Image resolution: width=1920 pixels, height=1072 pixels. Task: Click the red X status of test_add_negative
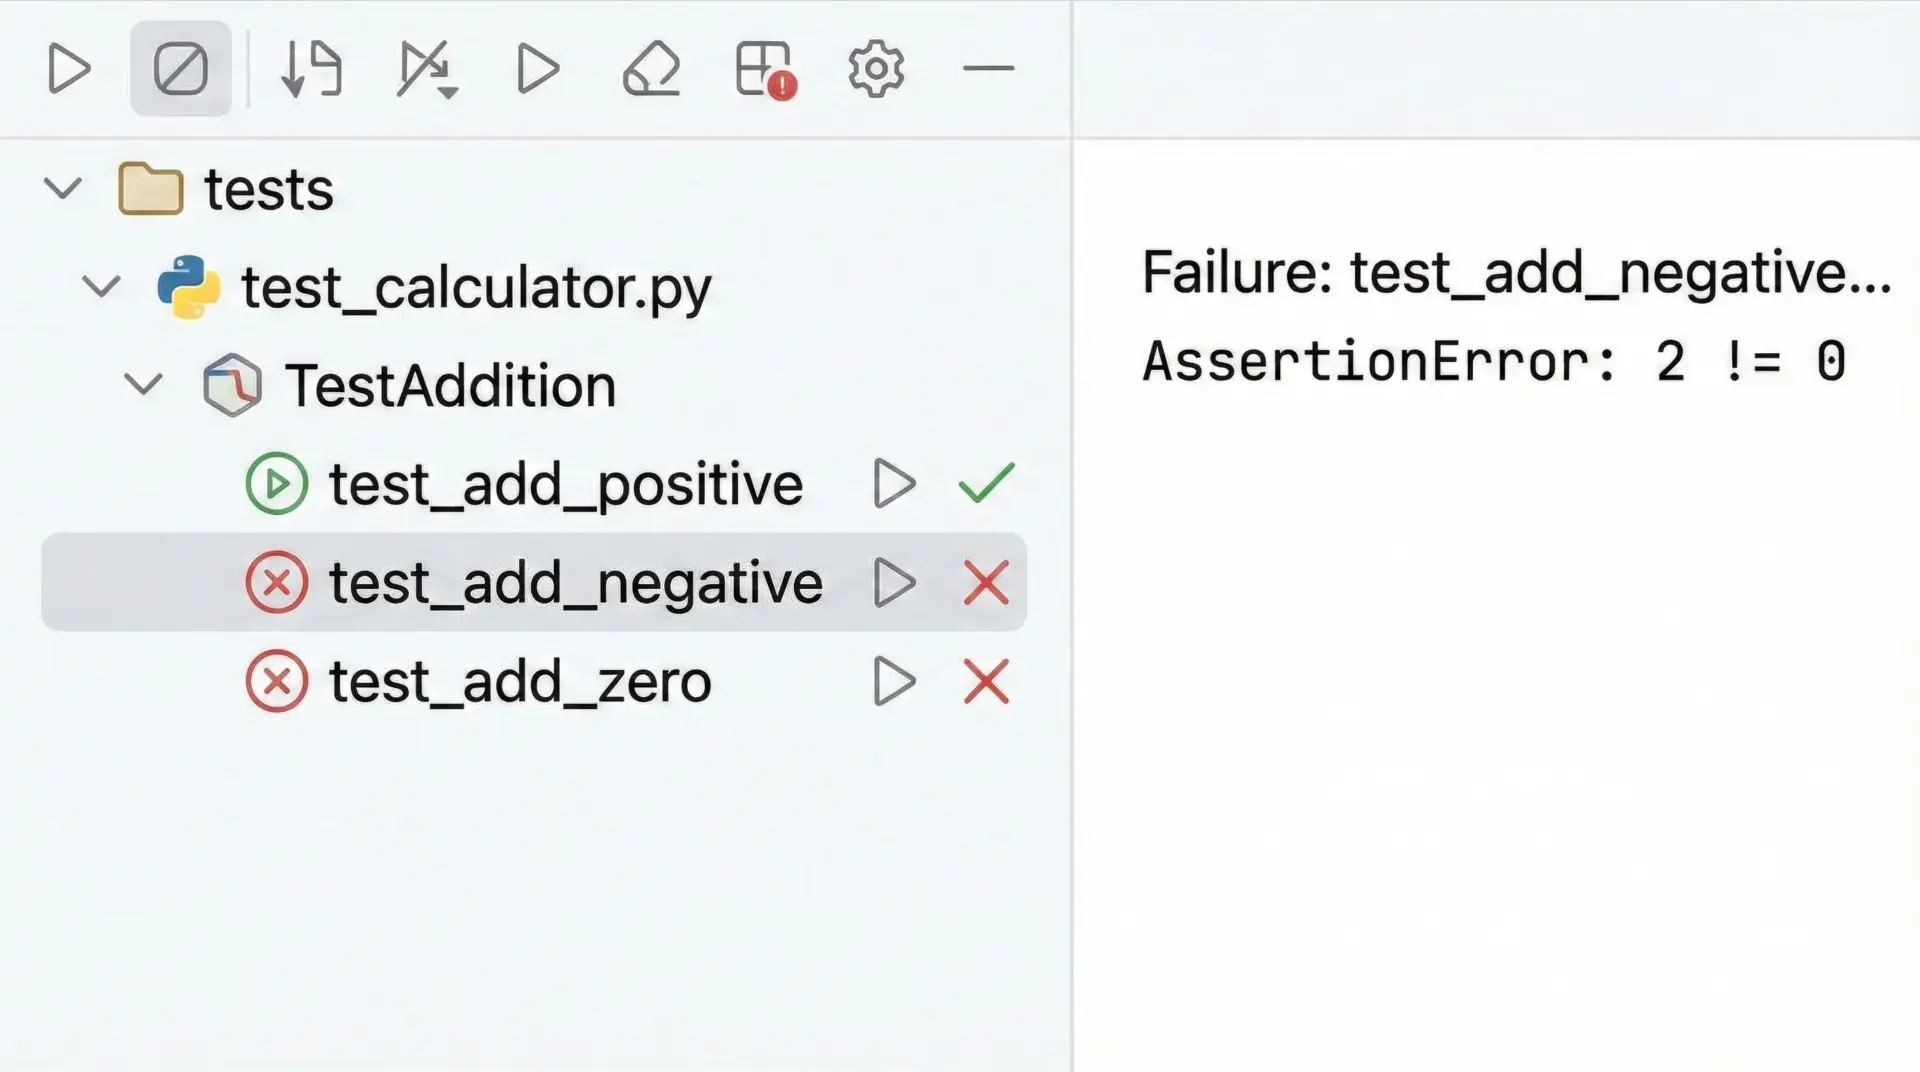pos(986,583)
